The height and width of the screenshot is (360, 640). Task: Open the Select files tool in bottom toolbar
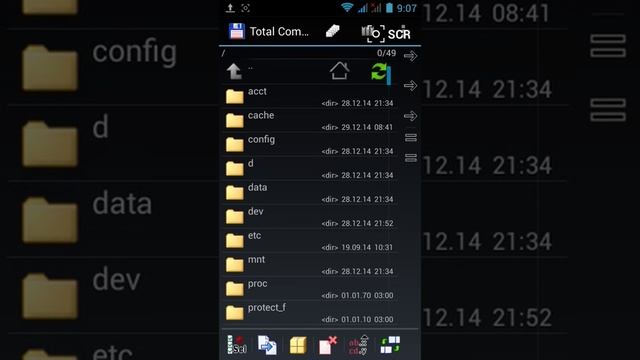point(237,345)
